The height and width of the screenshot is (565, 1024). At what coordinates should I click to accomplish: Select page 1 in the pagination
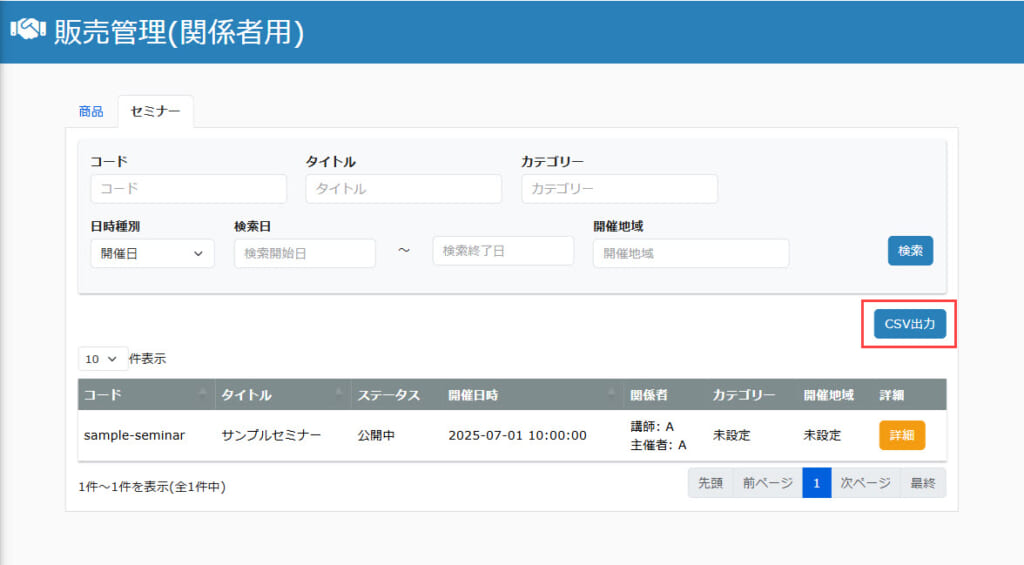816,483
